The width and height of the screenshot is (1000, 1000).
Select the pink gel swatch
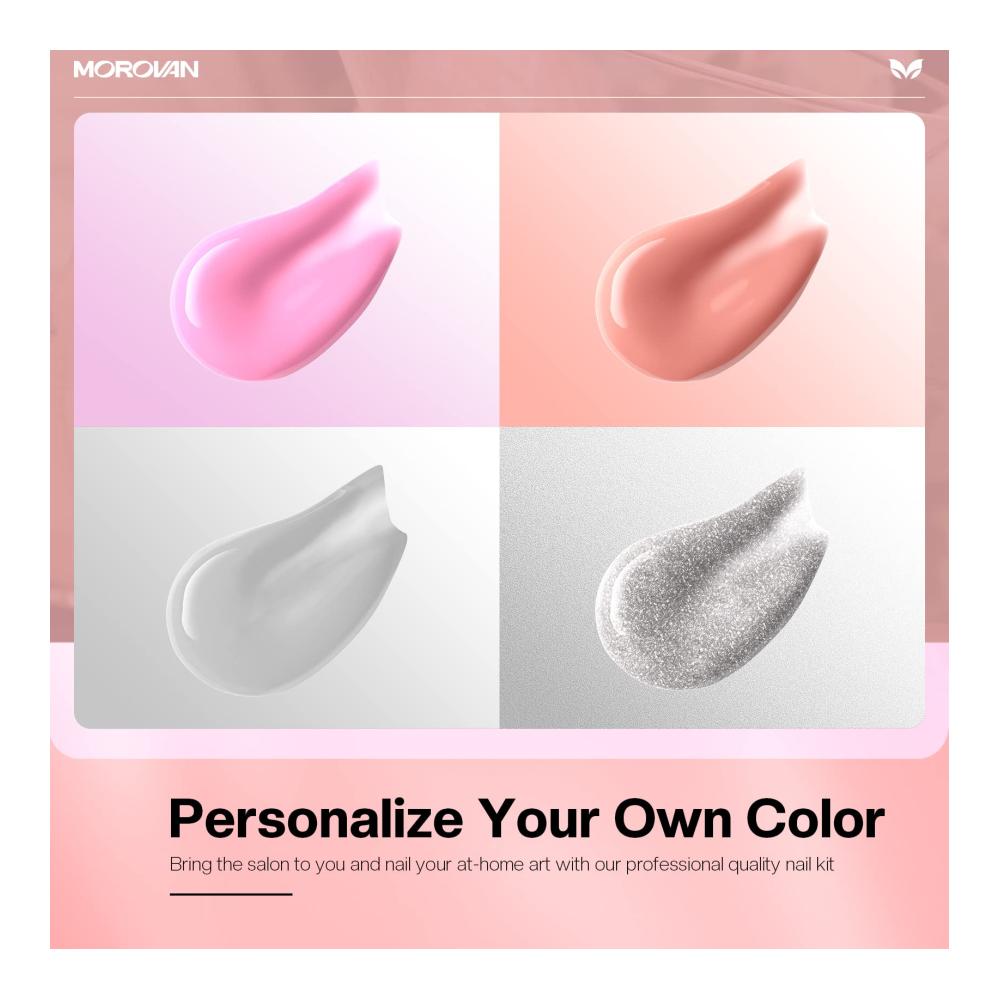(285, 272)
